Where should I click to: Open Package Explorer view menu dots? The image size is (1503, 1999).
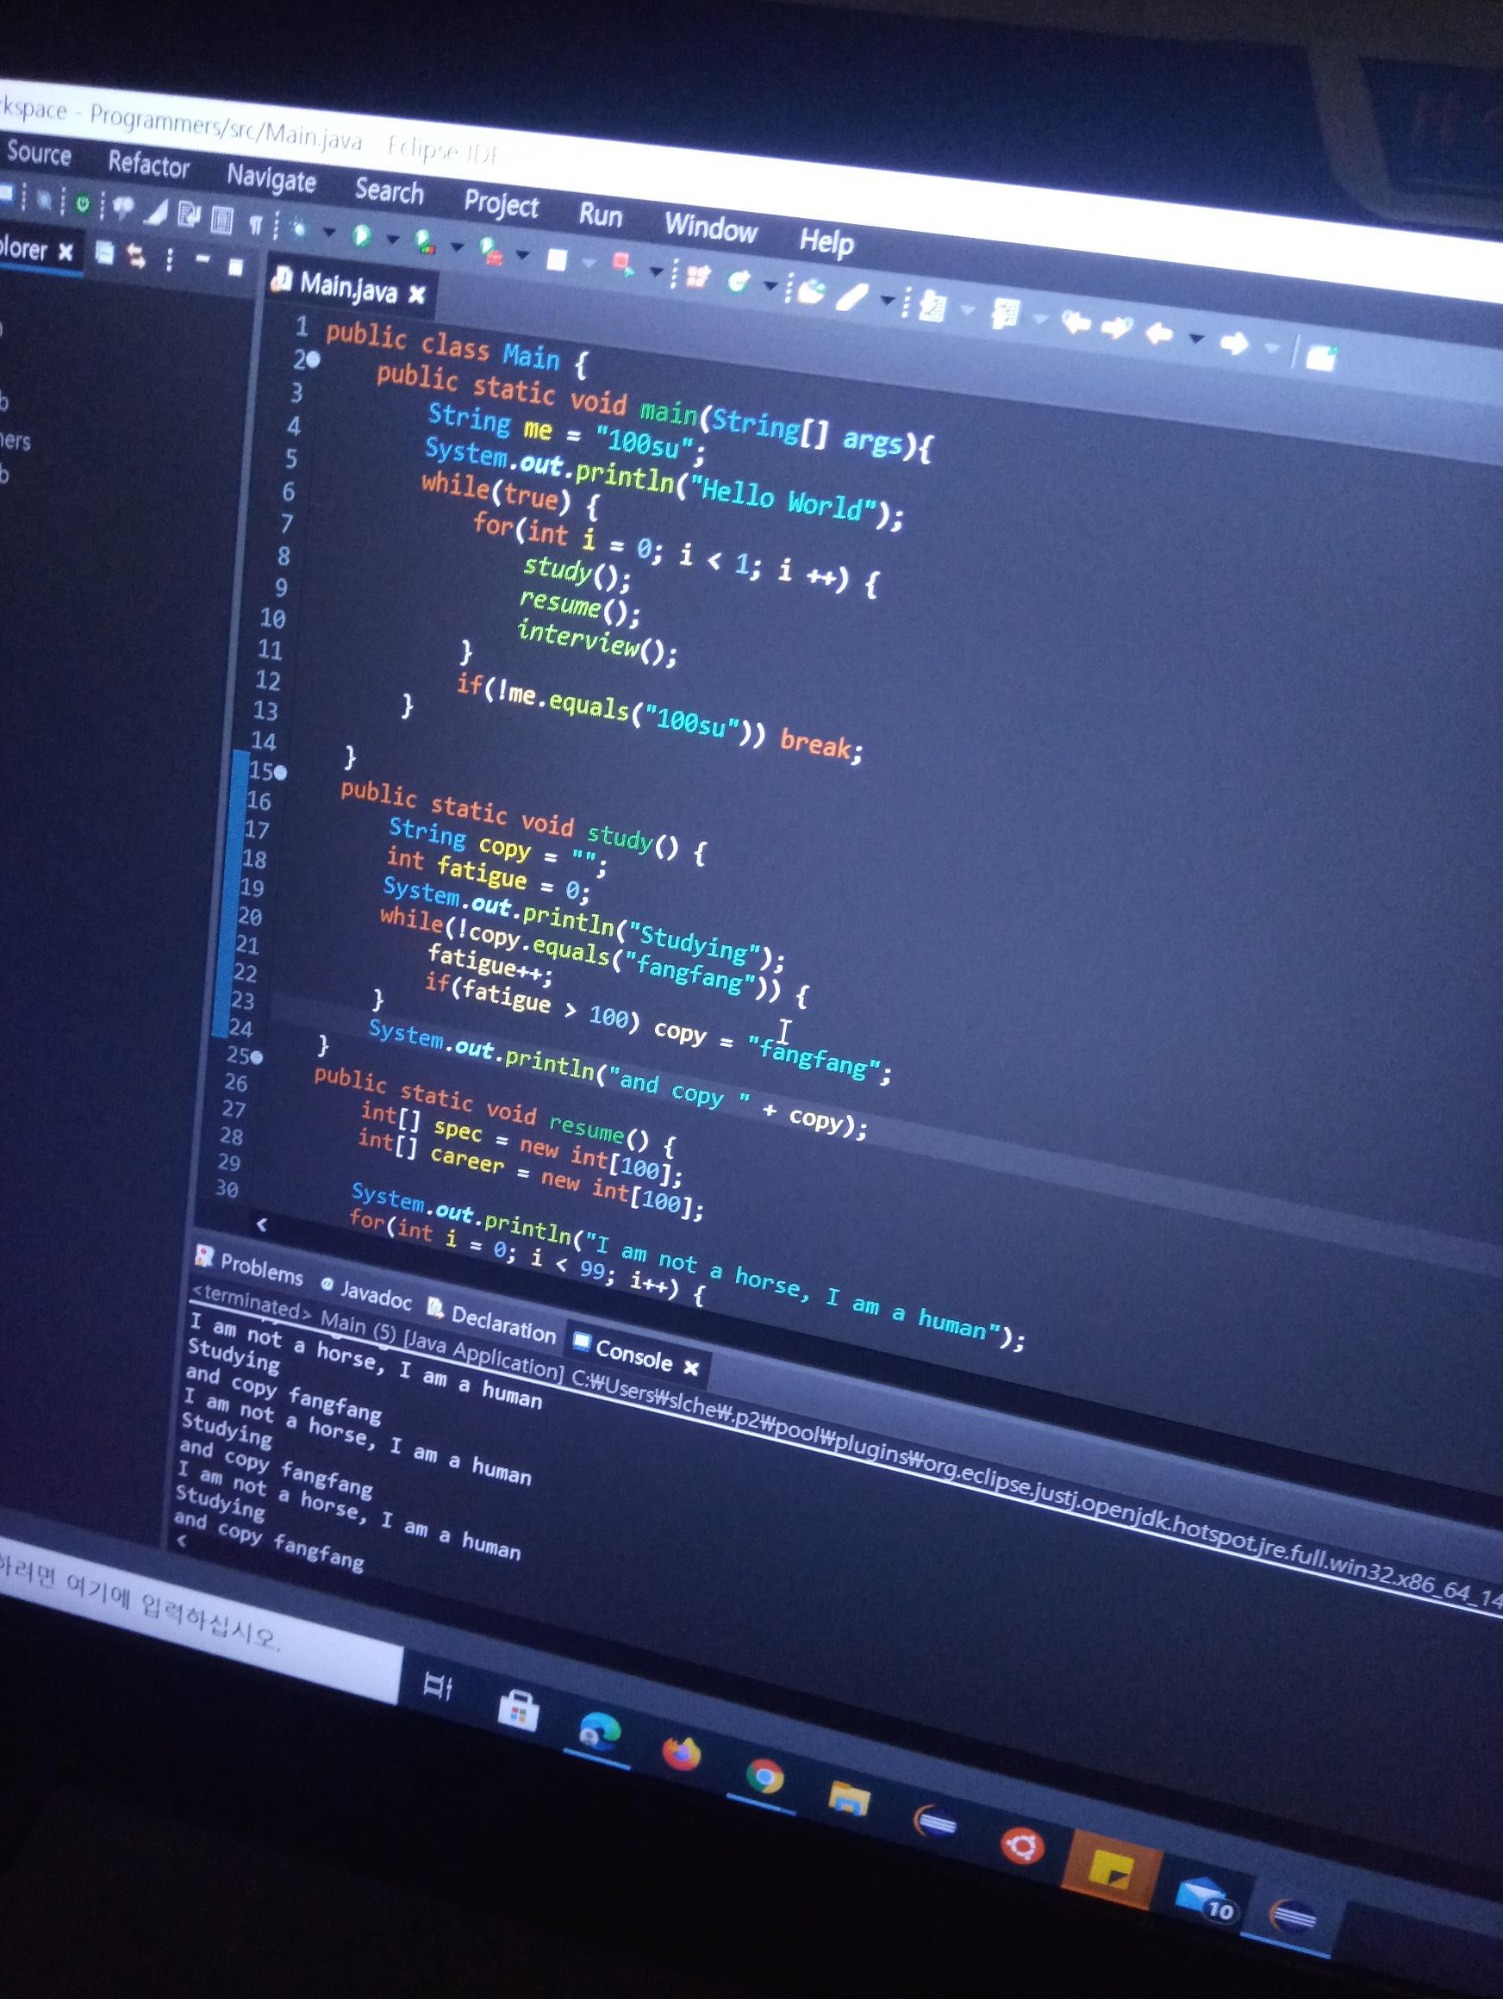tap(169, 261)
